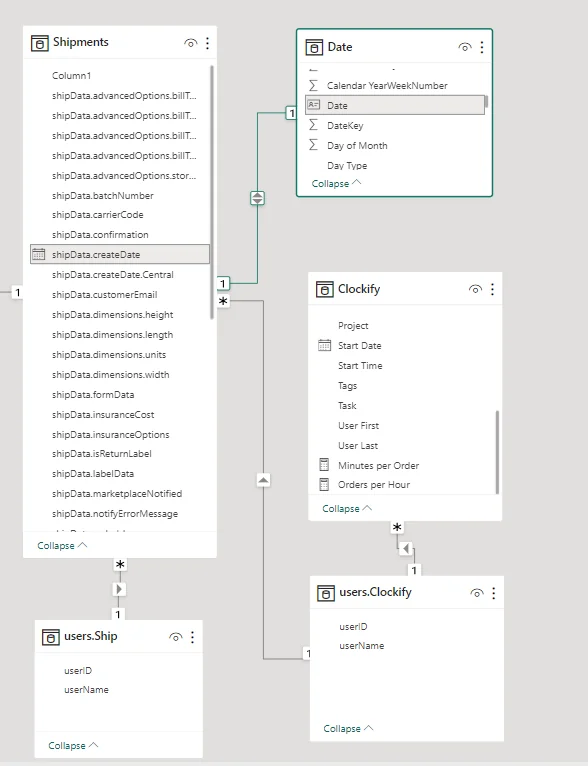Screen dimensions: 588x766
Task: Select shipData.confirmation field
Action: 100,235
